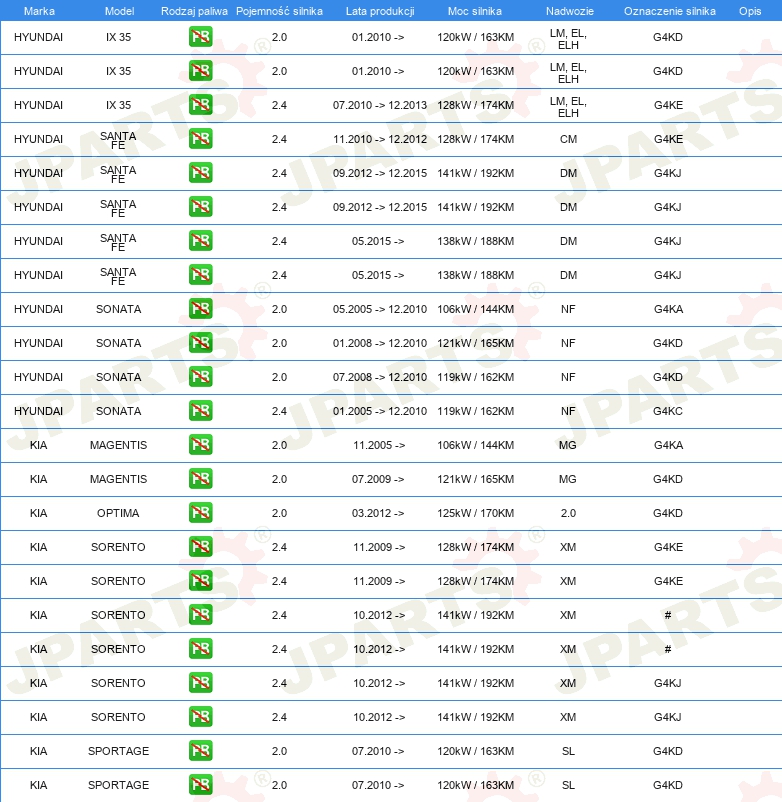The image size is (782, 802).
Task: Select the production years 07.2010 -> 12.2013
Action: click(x=379, y=105)
